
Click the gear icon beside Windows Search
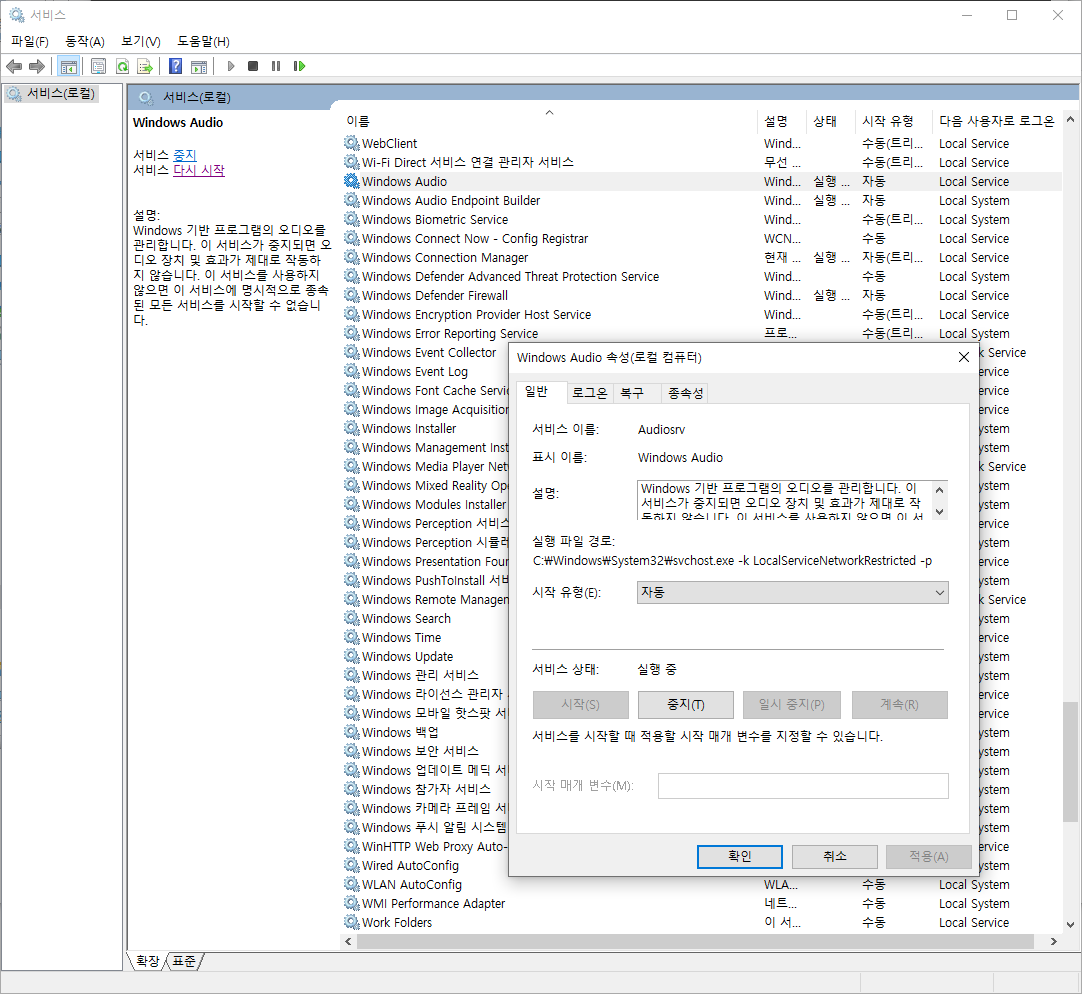(x=352, y=618)
